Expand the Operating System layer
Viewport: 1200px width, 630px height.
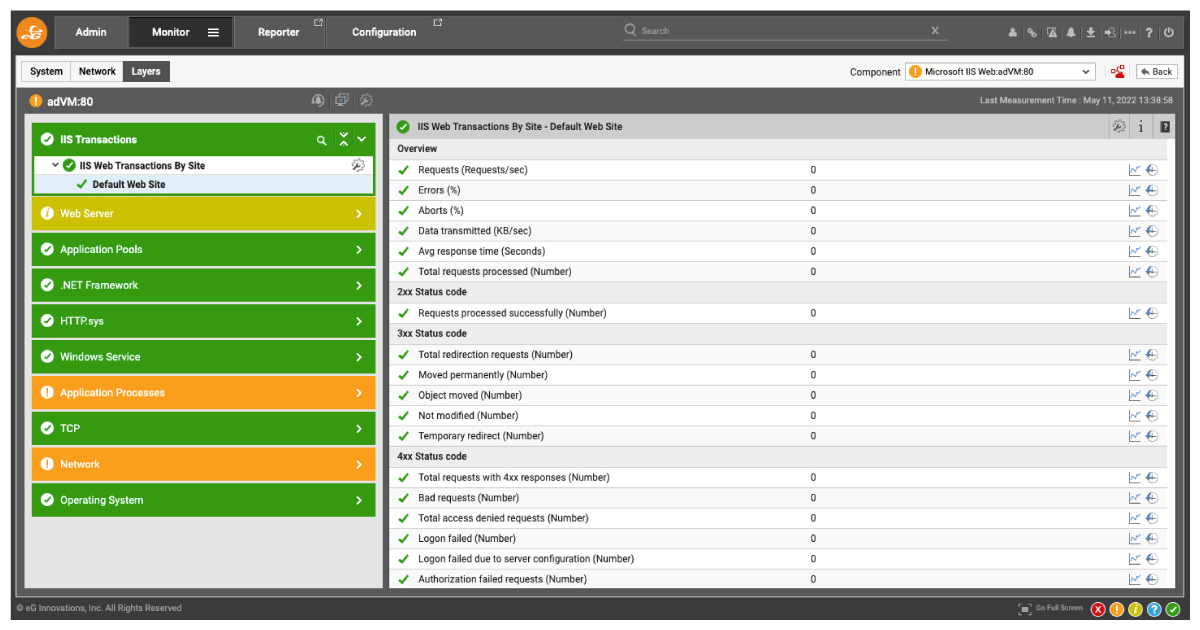203,500
